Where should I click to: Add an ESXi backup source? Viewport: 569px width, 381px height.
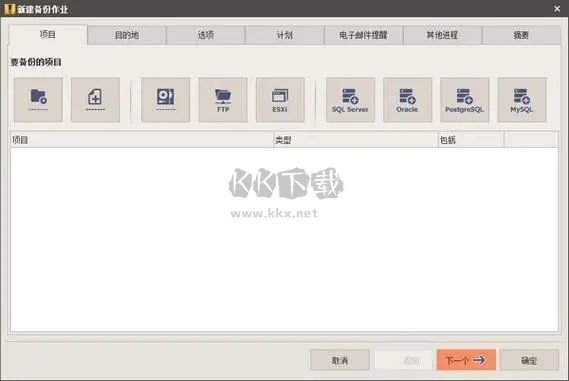click(280, 100)
